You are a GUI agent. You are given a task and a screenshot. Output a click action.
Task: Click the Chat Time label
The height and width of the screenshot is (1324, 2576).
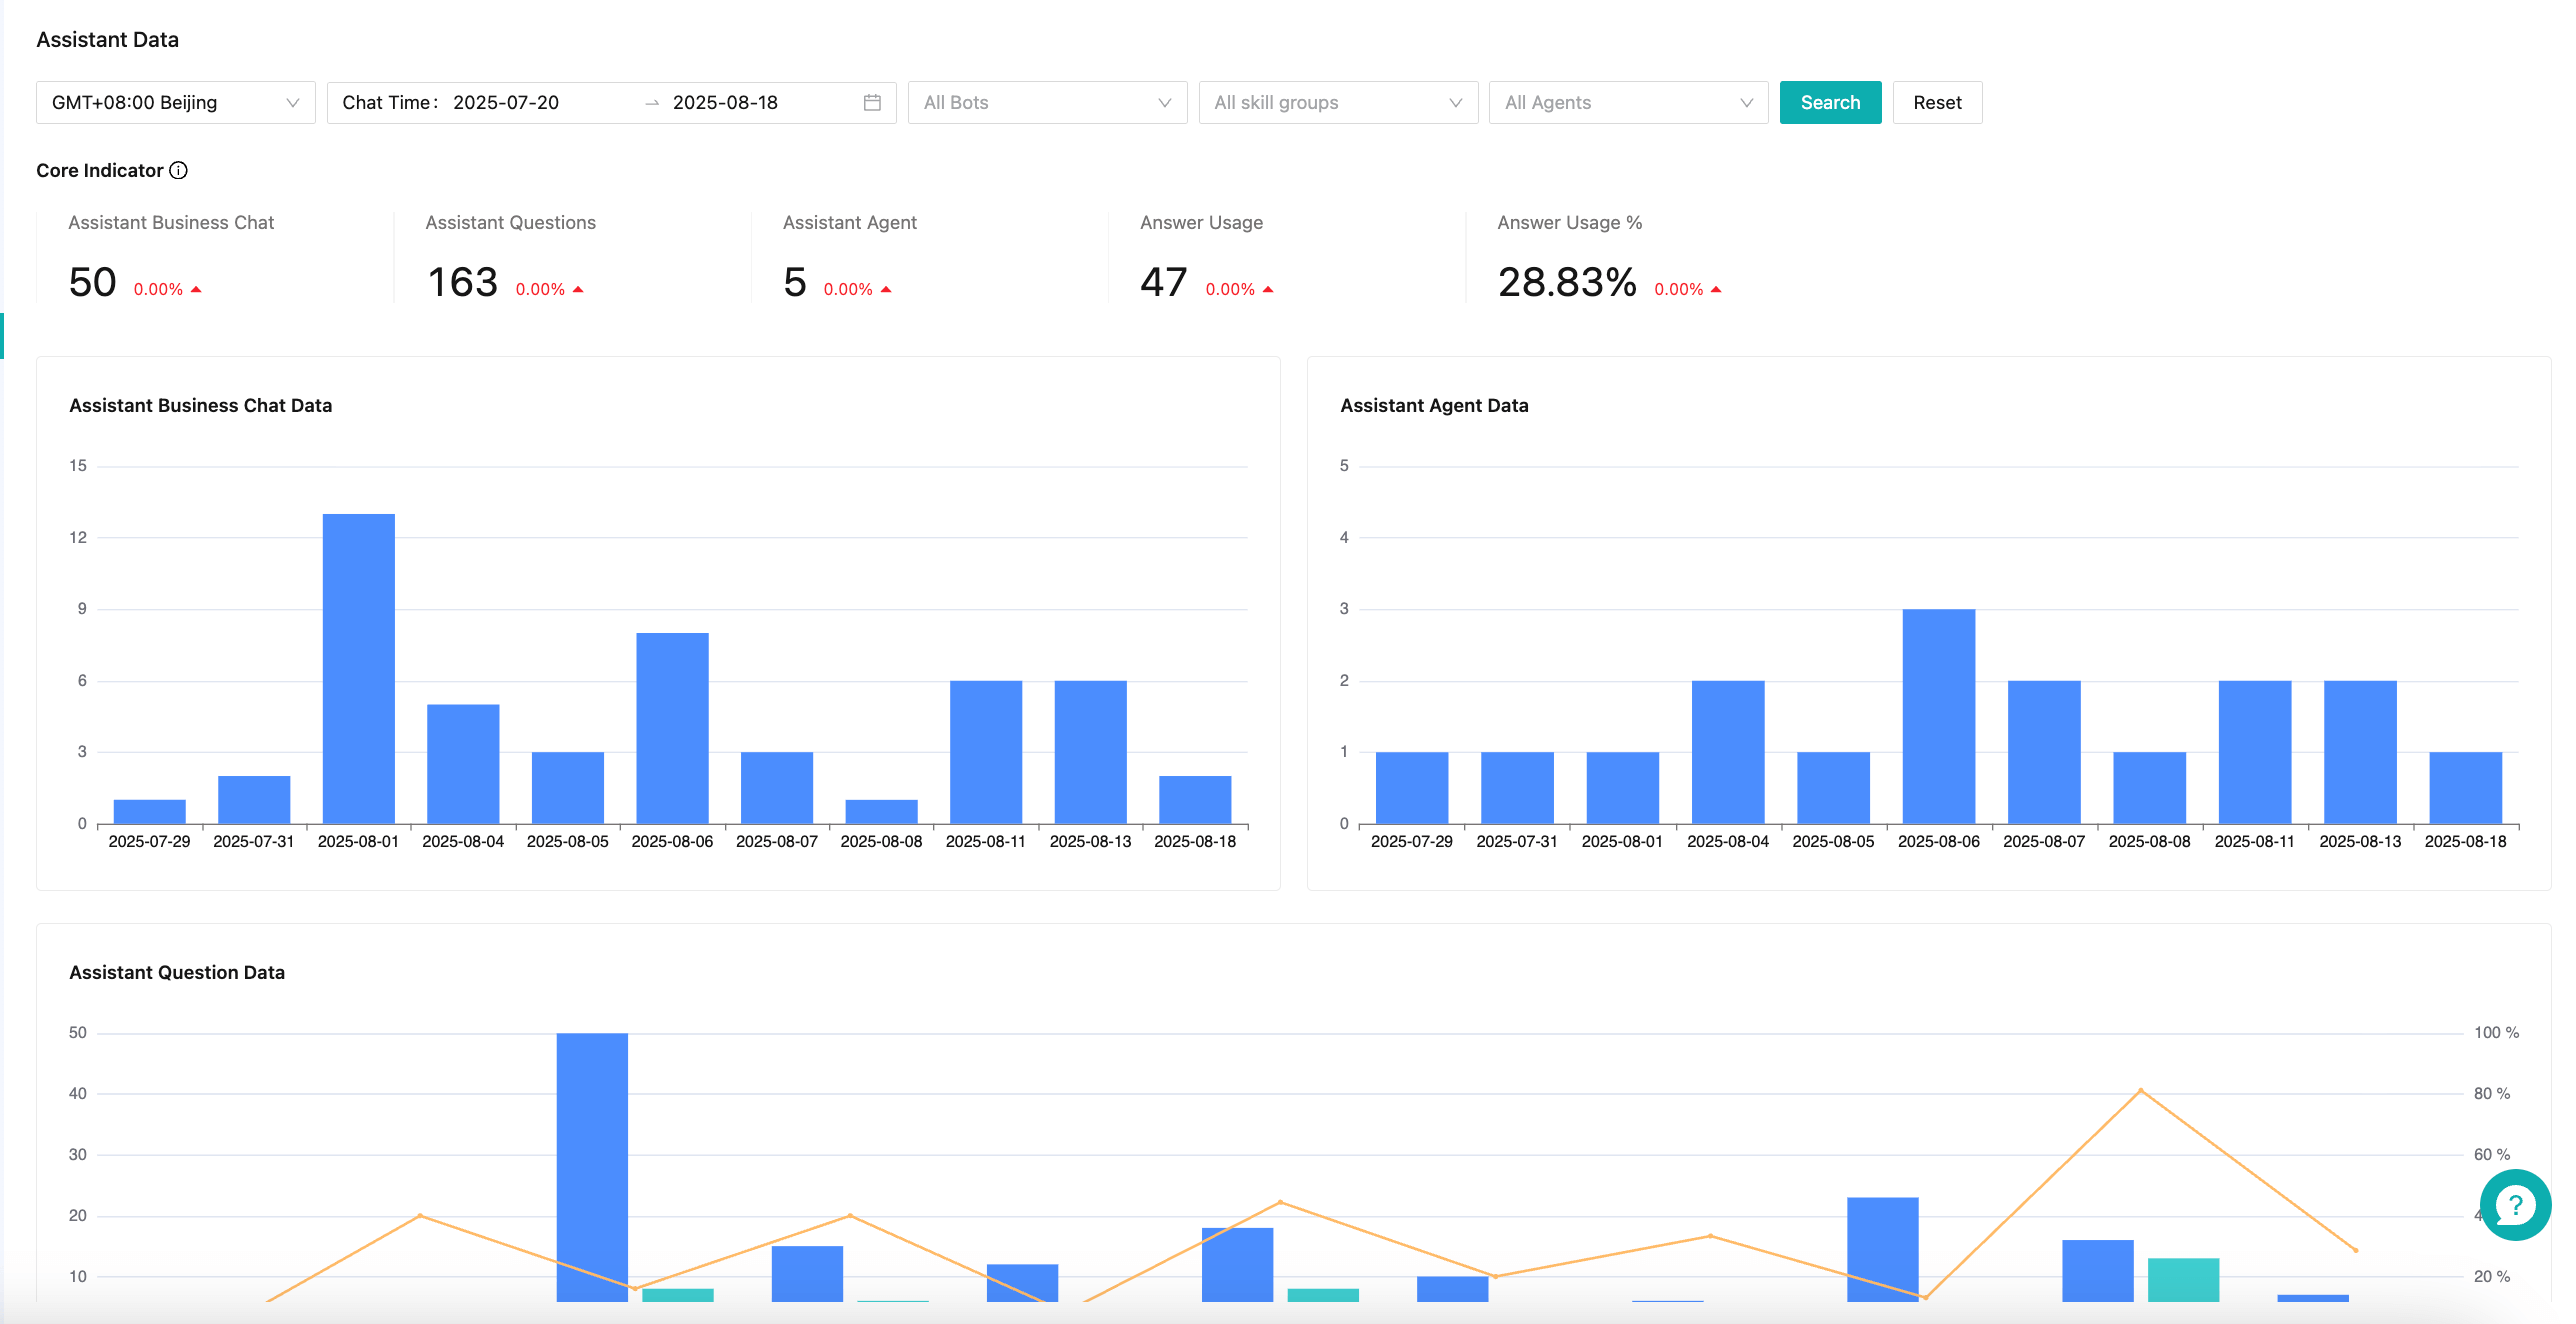[390, 103]
